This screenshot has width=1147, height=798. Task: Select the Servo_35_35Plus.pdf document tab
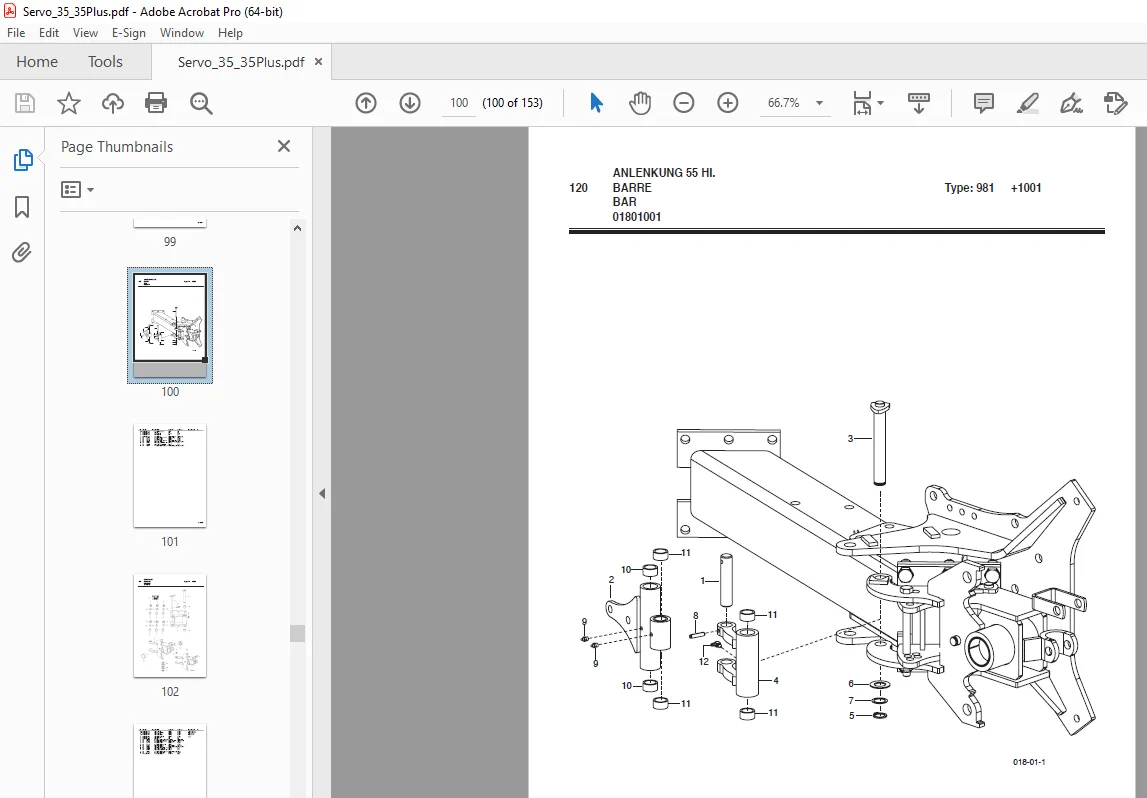[241, 62]
